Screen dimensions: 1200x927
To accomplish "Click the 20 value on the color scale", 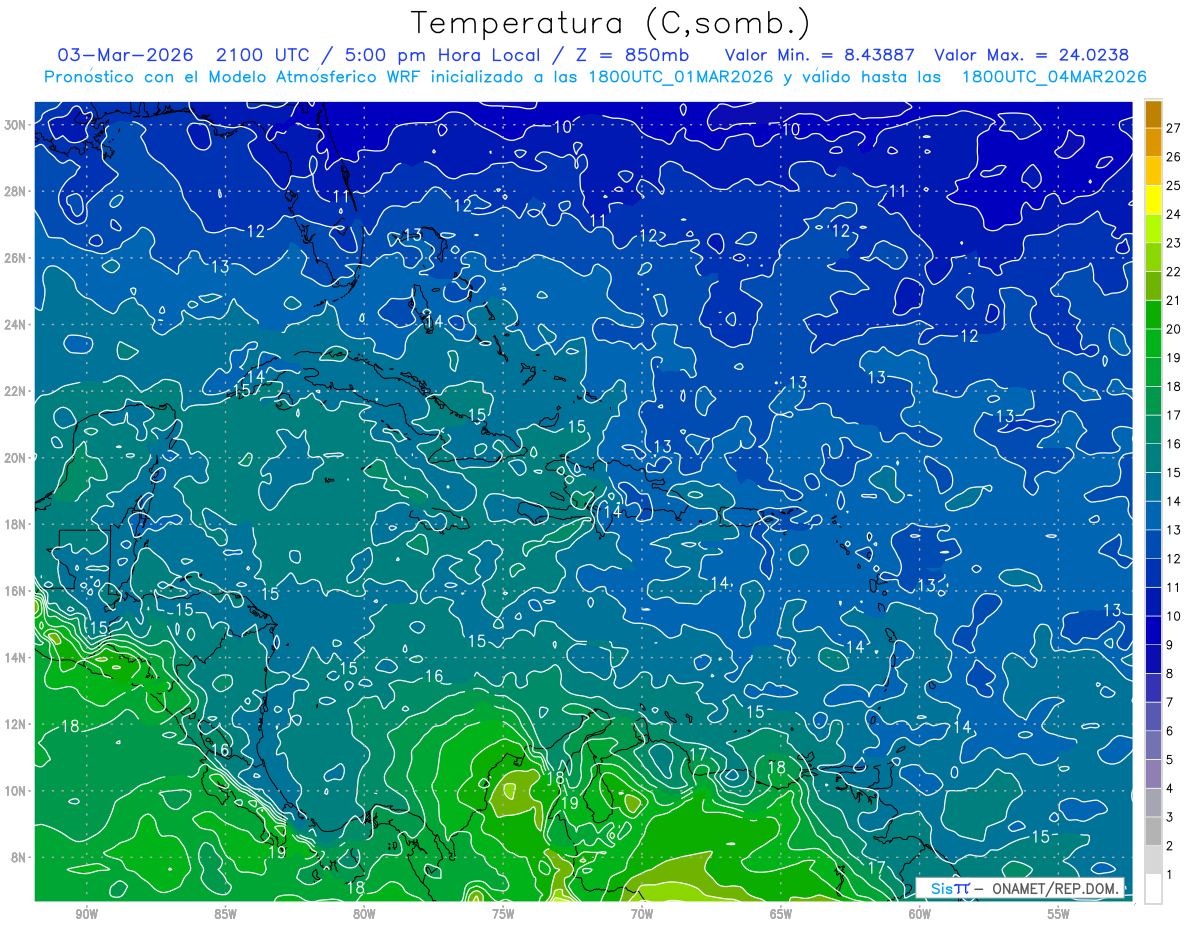I will pos(1174,329).
